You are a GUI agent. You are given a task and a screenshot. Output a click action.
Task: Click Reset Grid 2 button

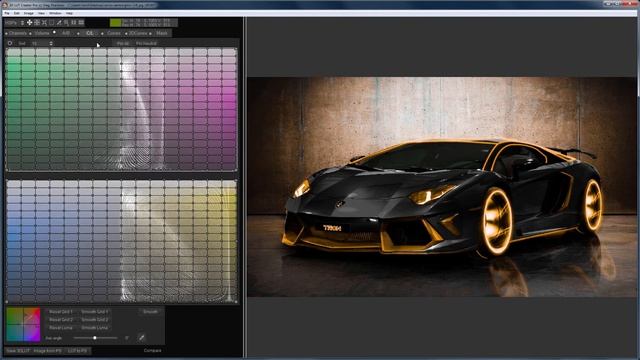(61, 320)
